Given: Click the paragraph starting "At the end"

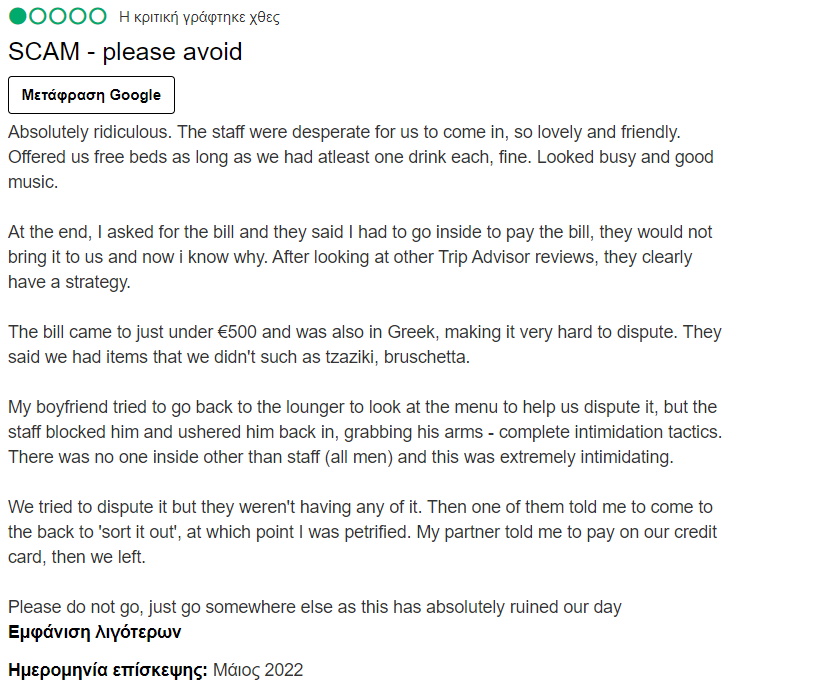Looking at the screenshot, I should (360, 257).
